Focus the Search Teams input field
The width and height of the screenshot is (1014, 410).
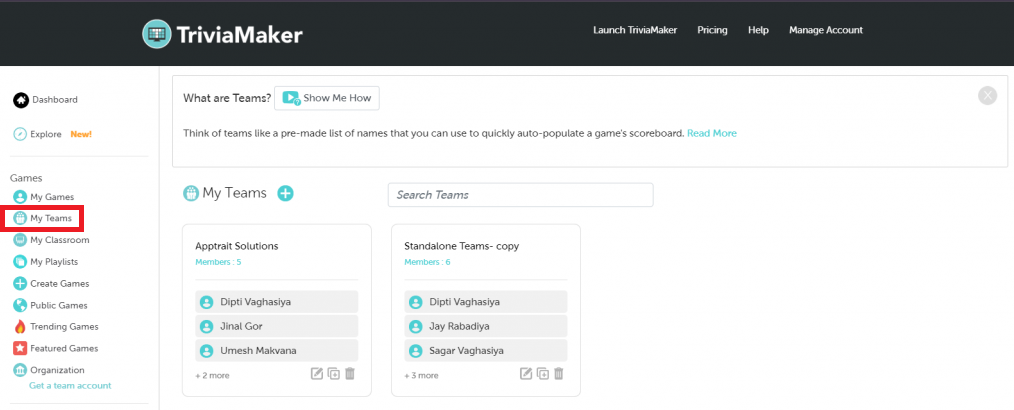pyautogui.click(x=520, y=195)
